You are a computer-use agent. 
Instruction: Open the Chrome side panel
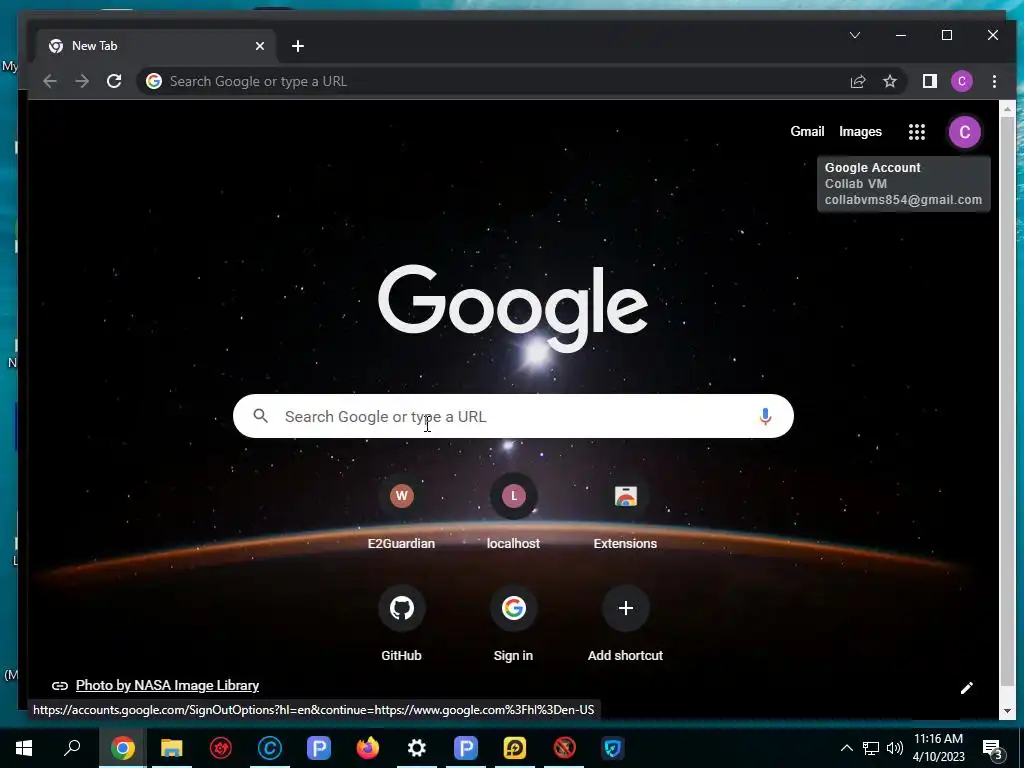point(929,81)
